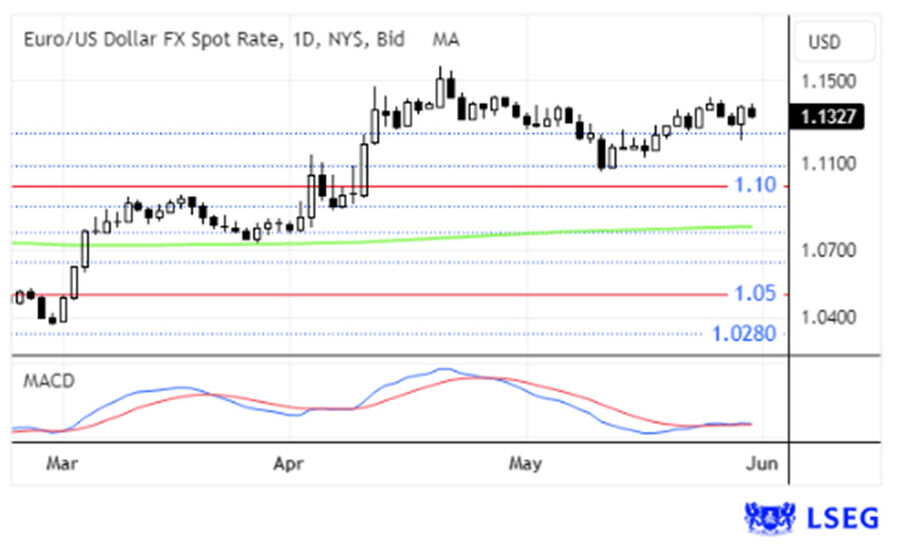Viewport: 900px width, 545px height.
Task: Click the MA indicator label
Action: 446,40
